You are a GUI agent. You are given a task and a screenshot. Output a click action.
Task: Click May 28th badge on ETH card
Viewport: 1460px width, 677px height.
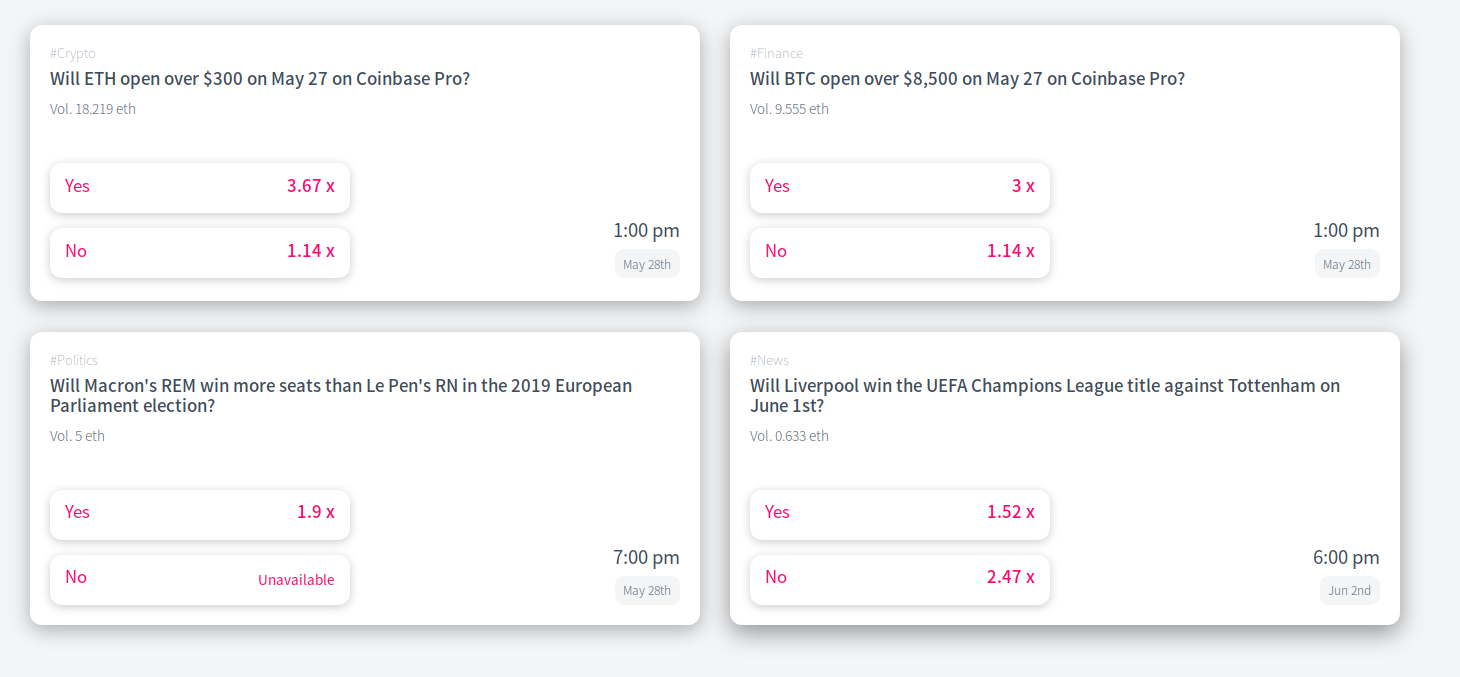(x=647, y=264)
